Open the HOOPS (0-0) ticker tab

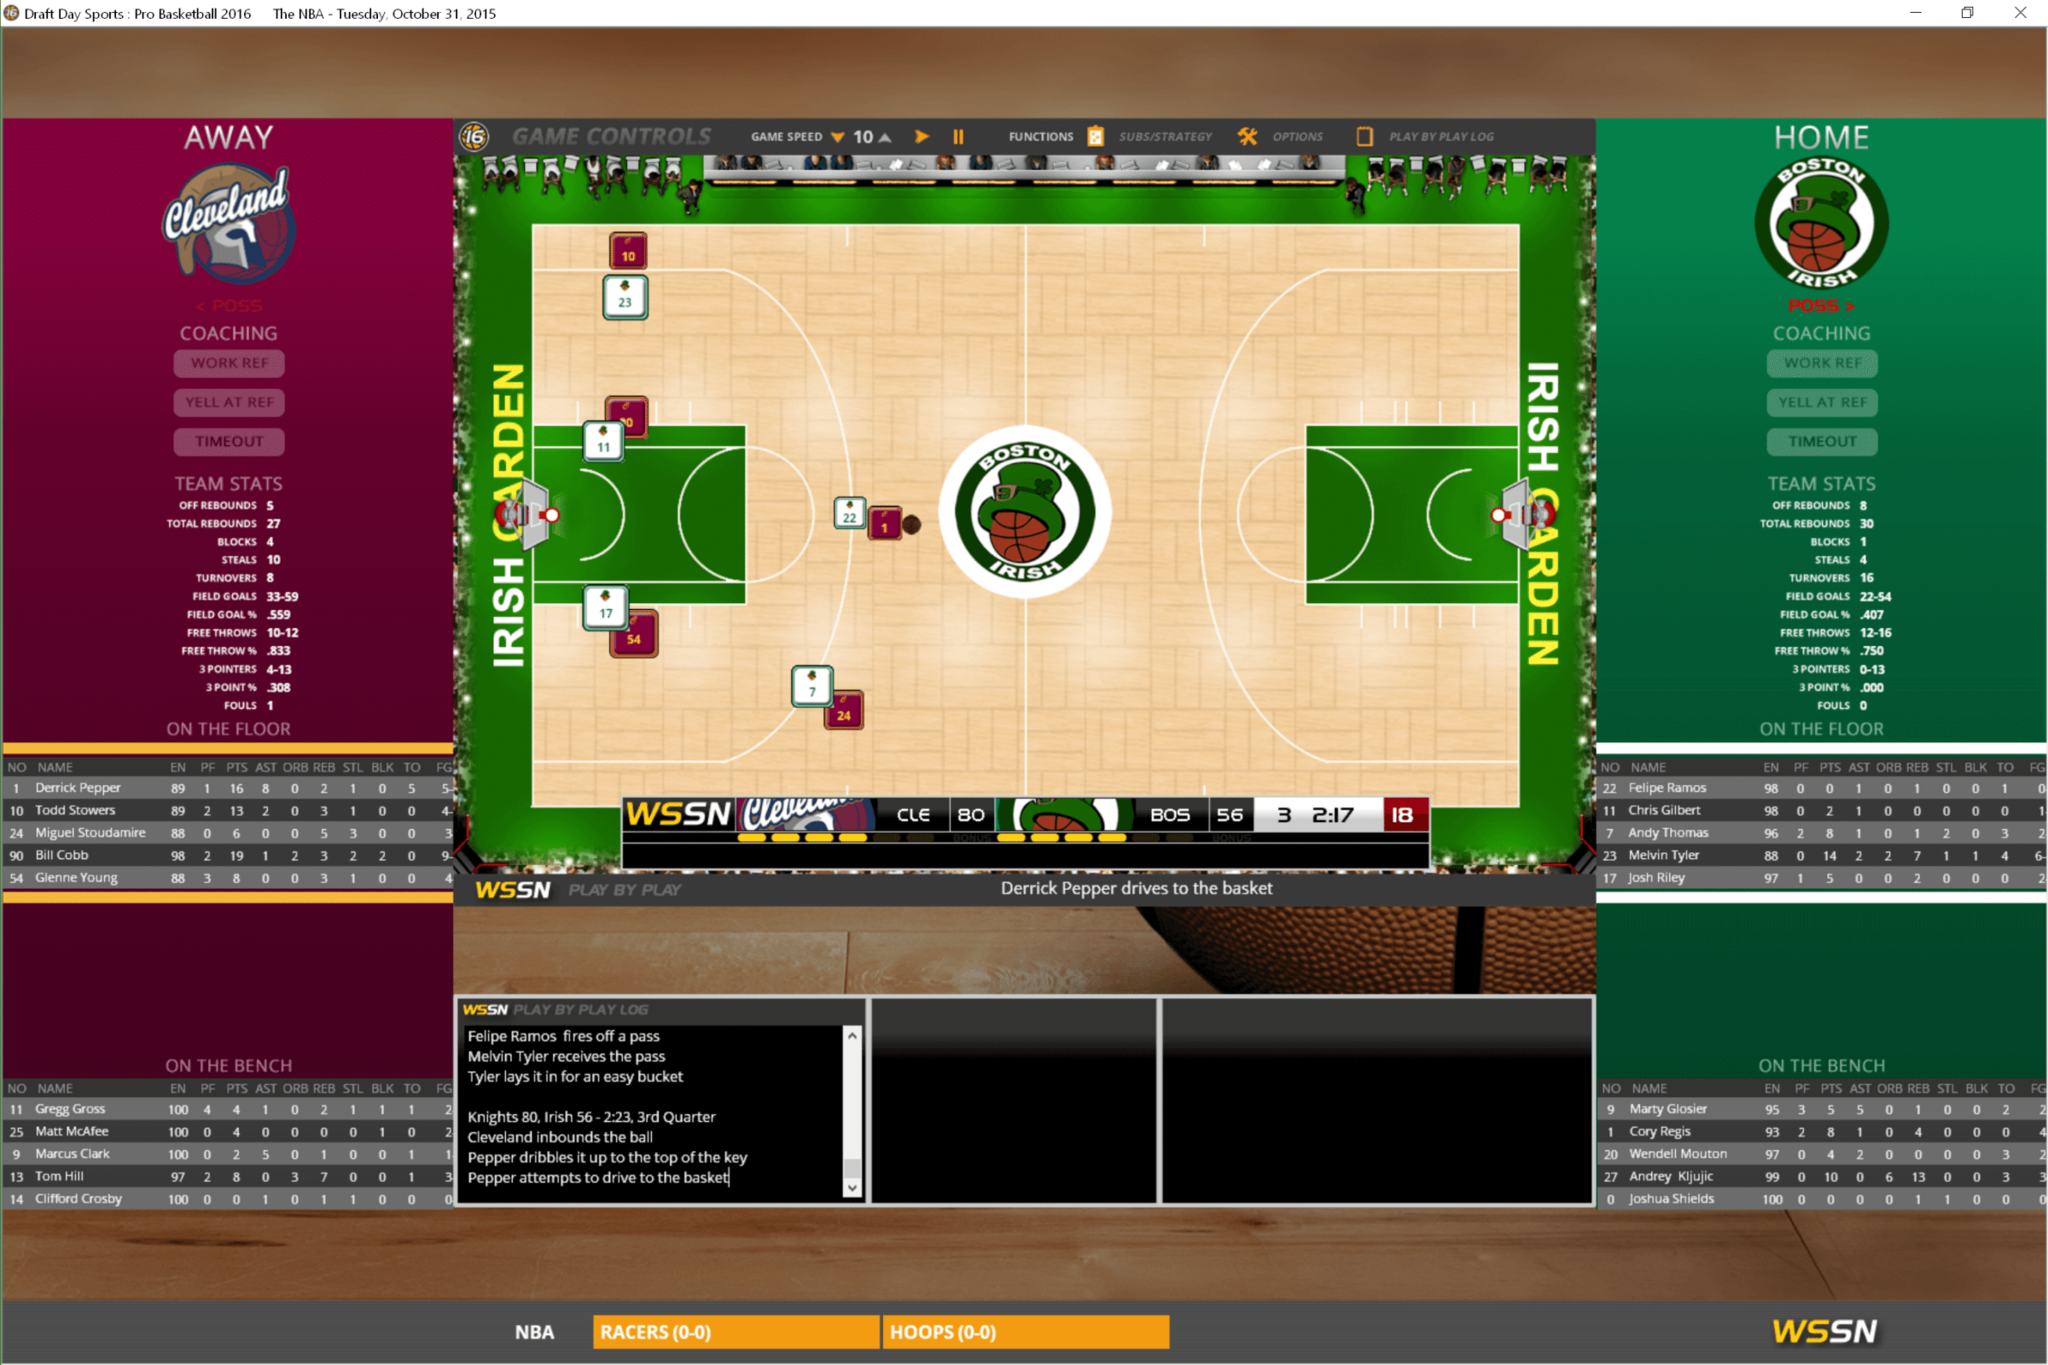coord(1026,1332)
